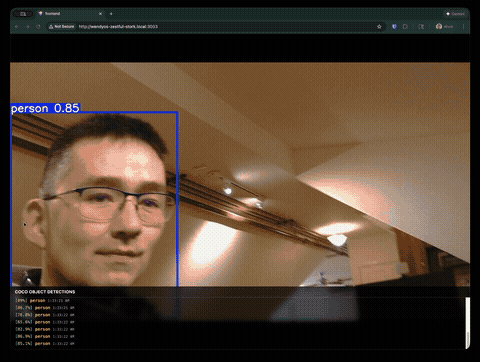Click the person 0.85 detection label
480x362 pixels.
coord(46,108)
